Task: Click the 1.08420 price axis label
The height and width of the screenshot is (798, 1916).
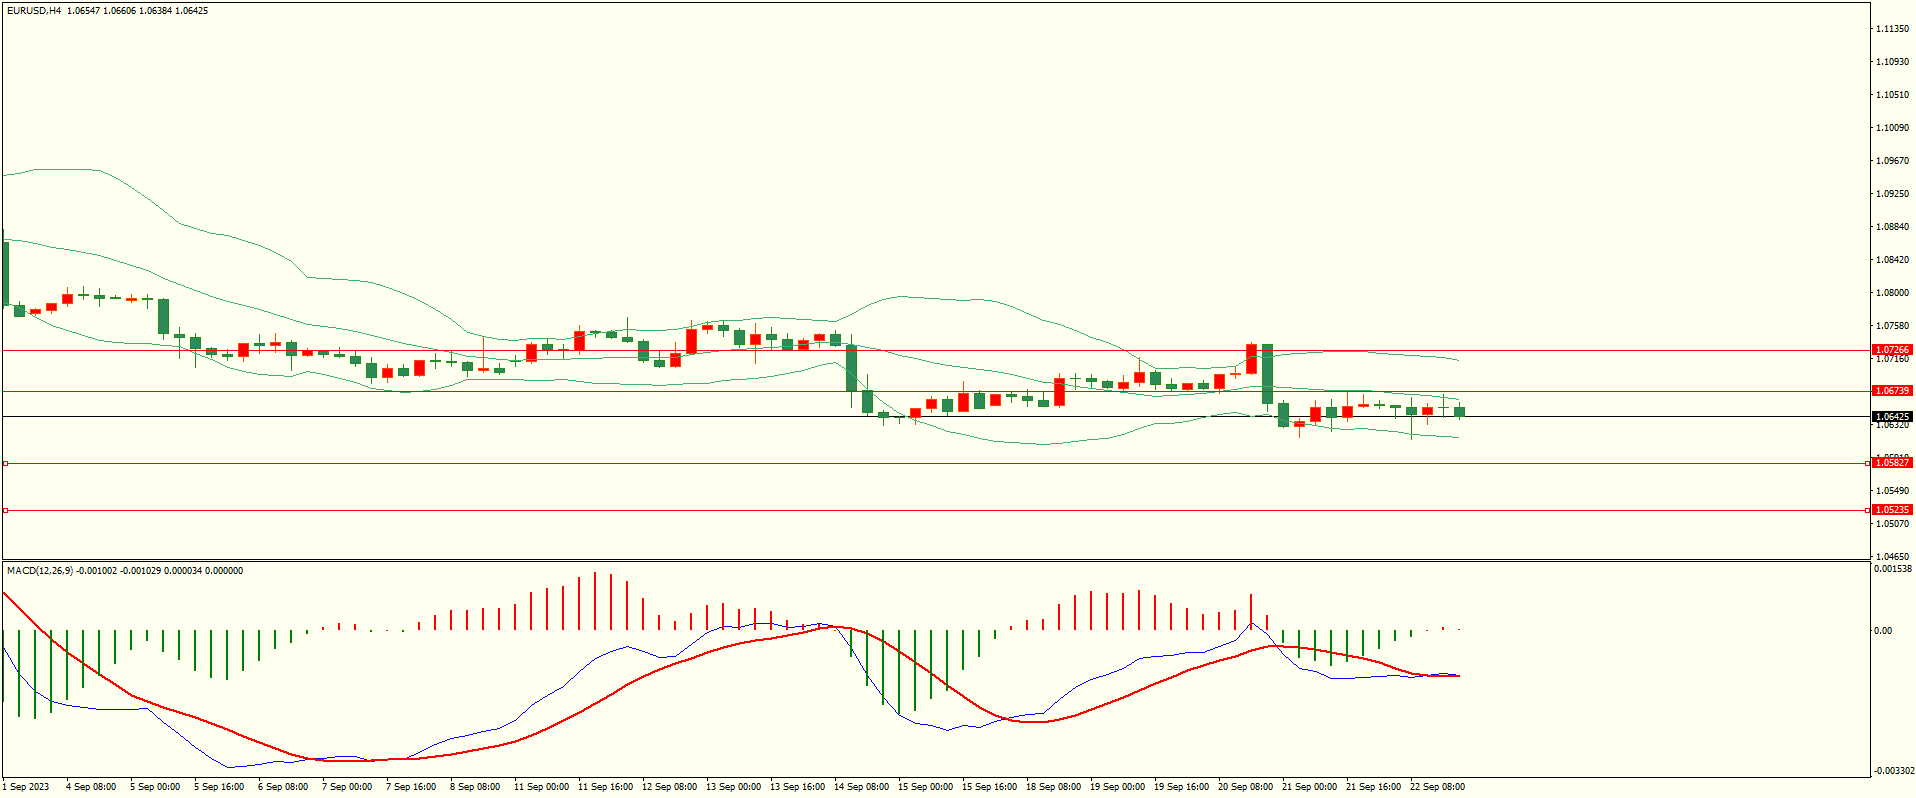Action: 1893,260
